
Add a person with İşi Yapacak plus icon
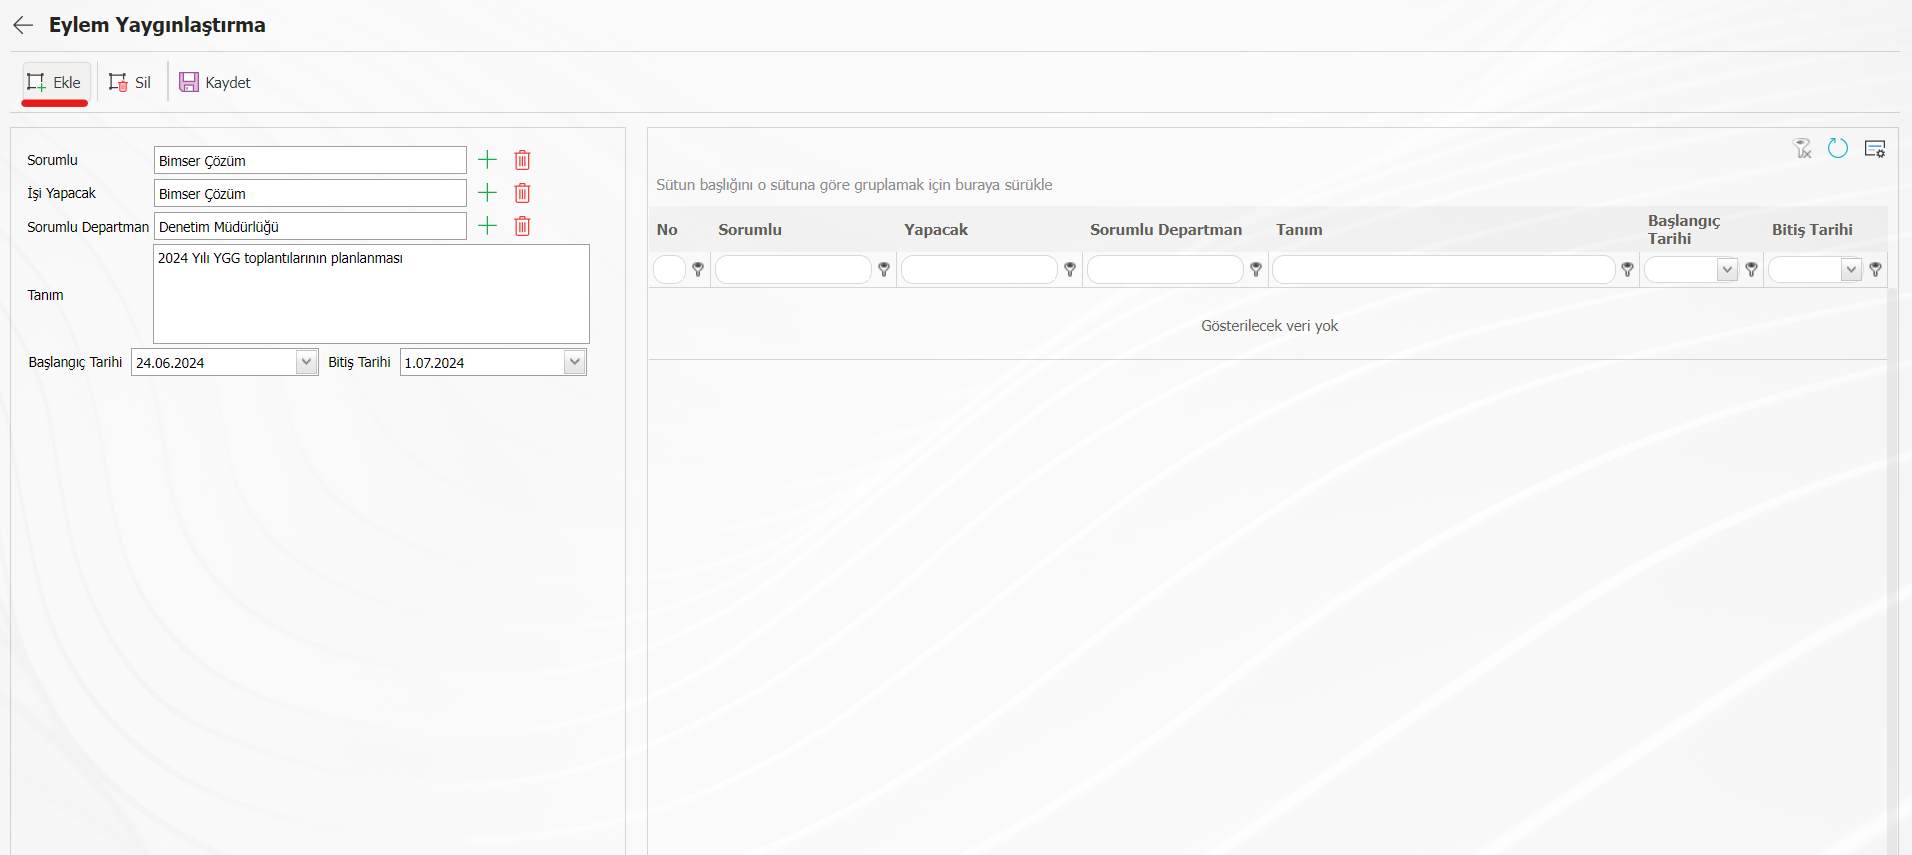487,193
